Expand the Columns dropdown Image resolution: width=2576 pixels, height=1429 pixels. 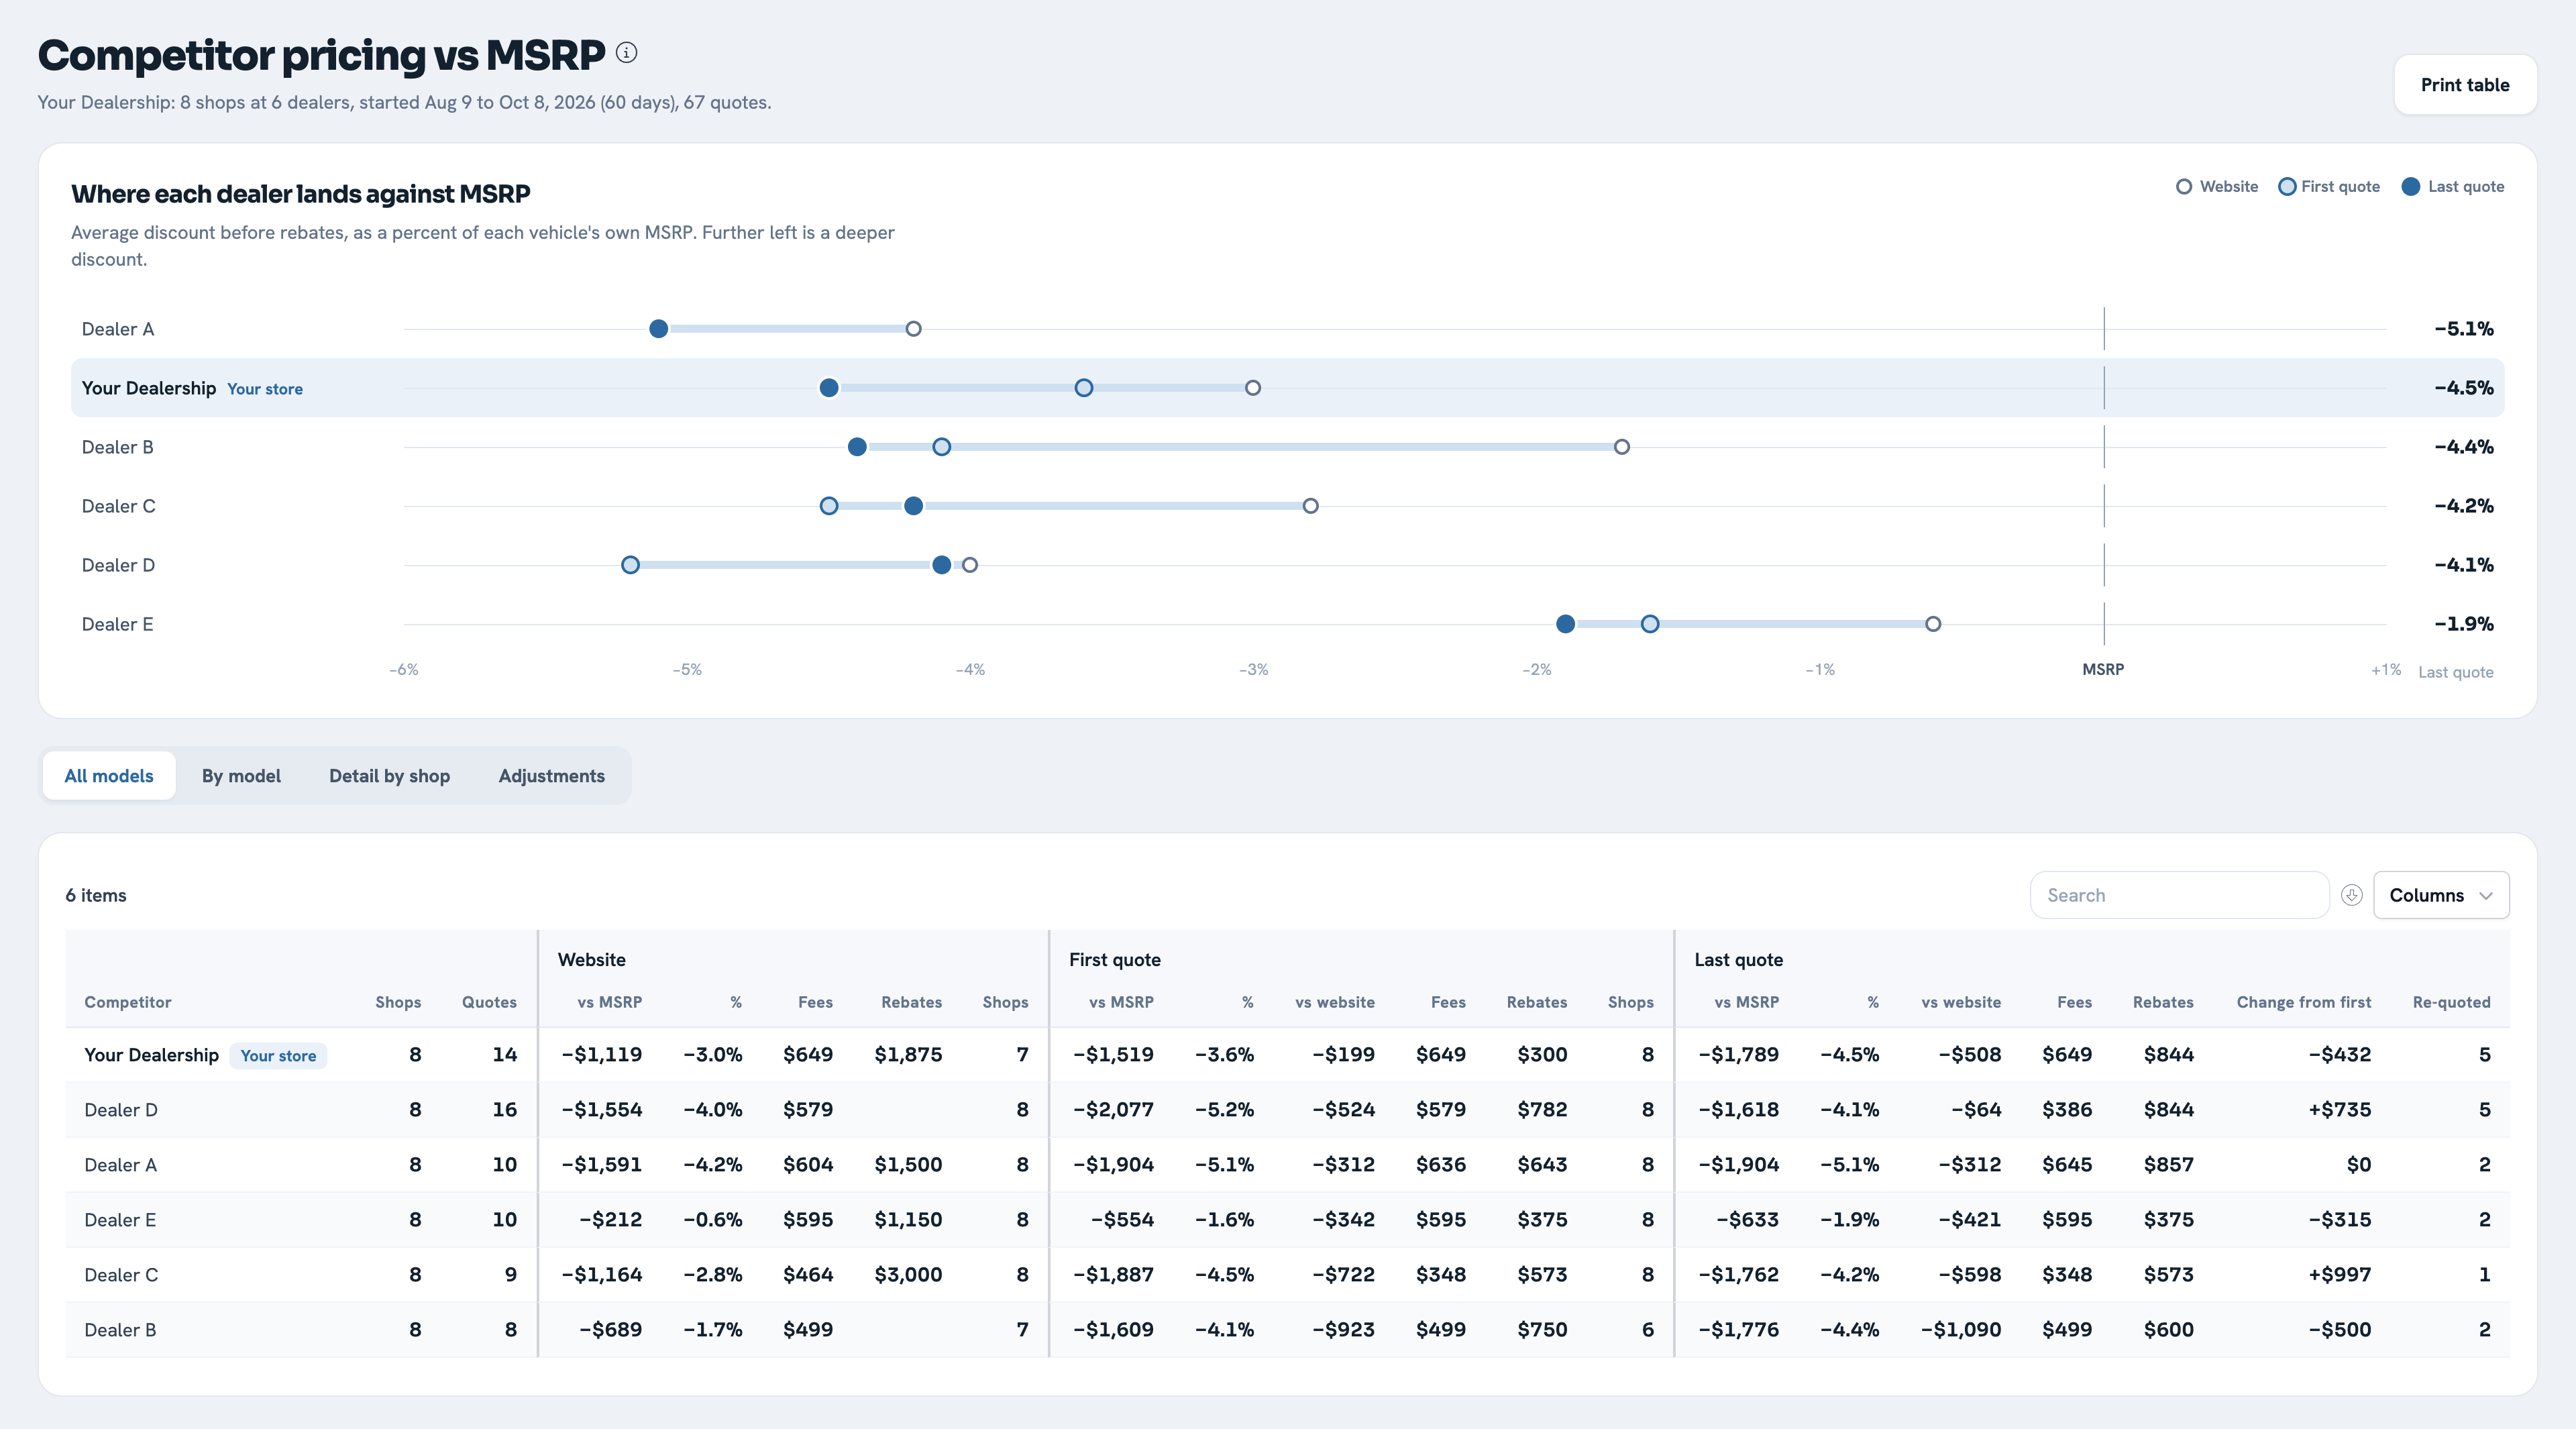pyautogui.click(x=2441, y=895)
